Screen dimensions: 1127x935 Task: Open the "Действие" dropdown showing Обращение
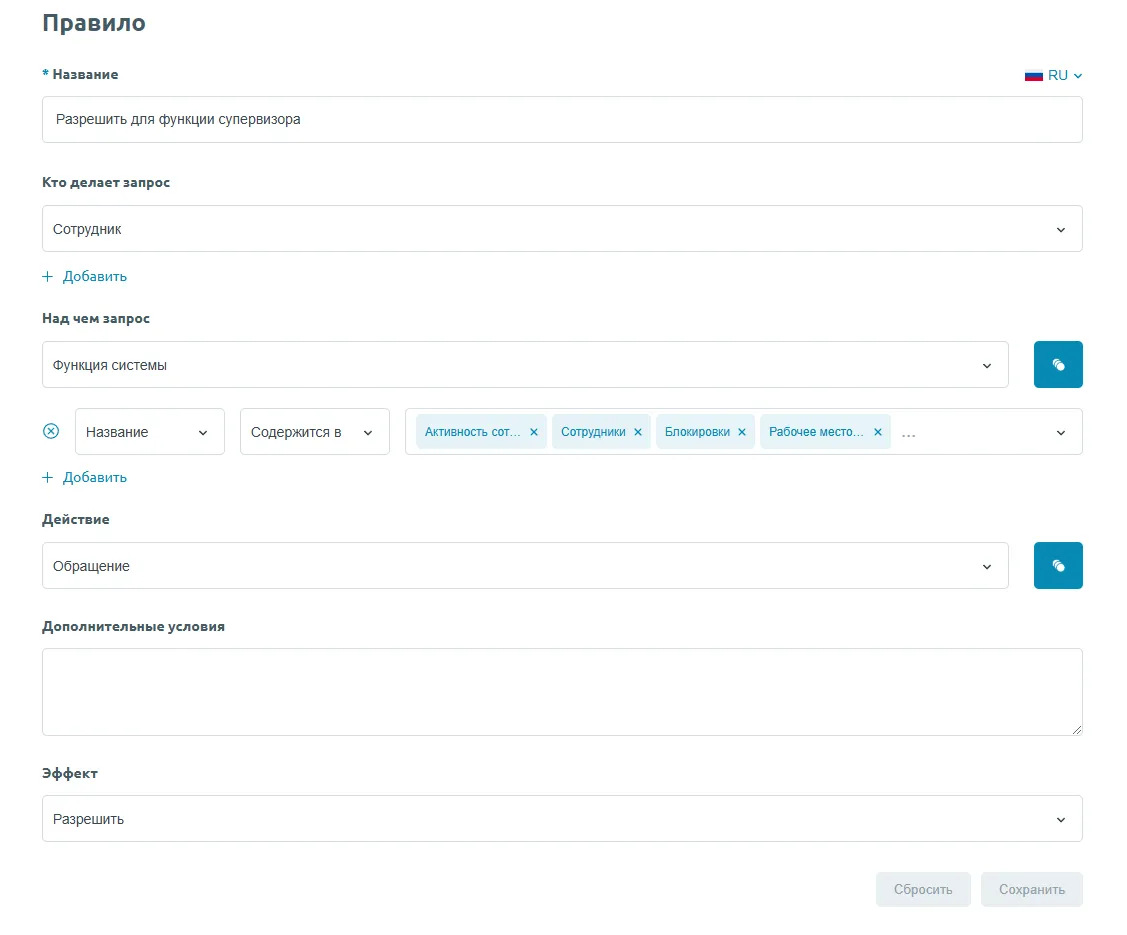[x=524, y=566]
